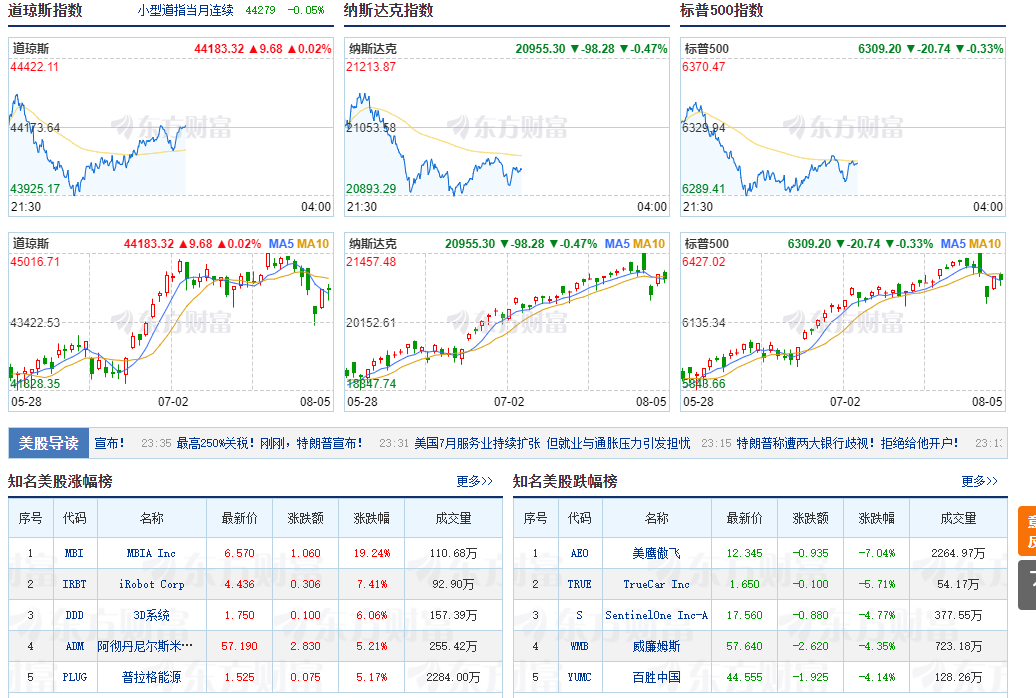Click the 7.41% gain for iRobot Corp
The height and width of the screenshot is (698, 1036).
372,584
